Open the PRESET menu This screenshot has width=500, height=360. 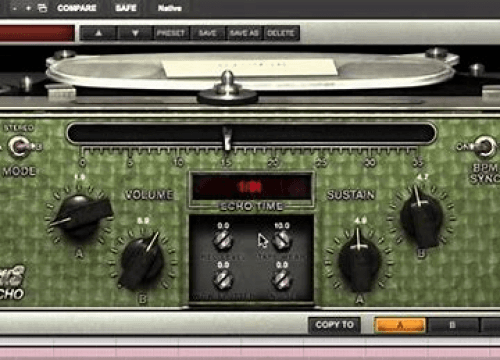[171, 33]
